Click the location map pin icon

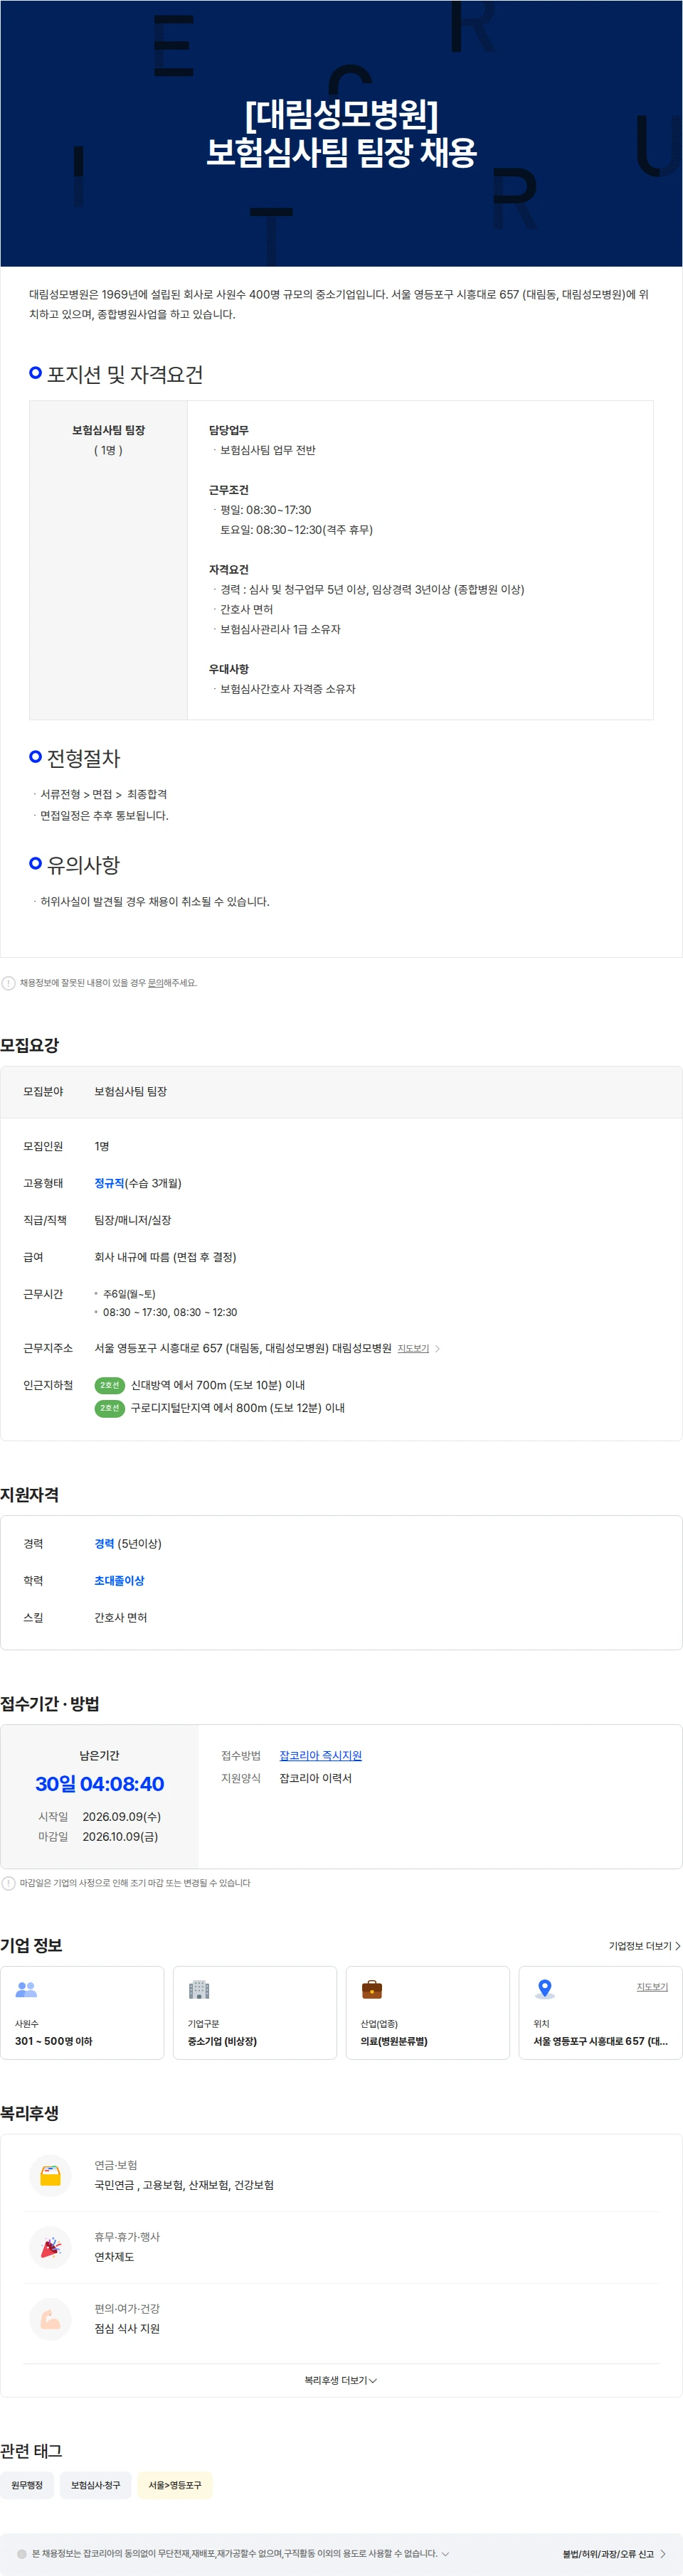point(545,1989)
